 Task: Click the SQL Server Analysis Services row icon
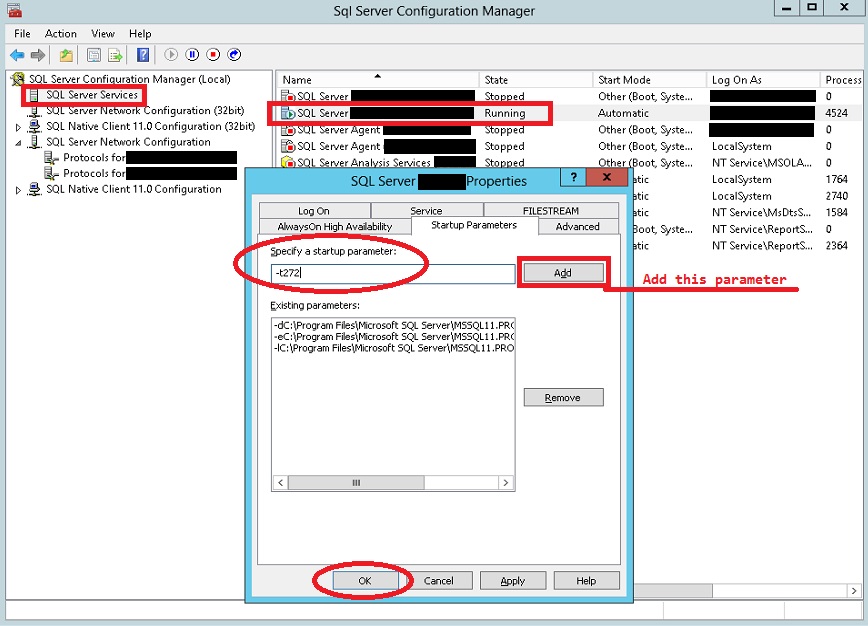288,163
